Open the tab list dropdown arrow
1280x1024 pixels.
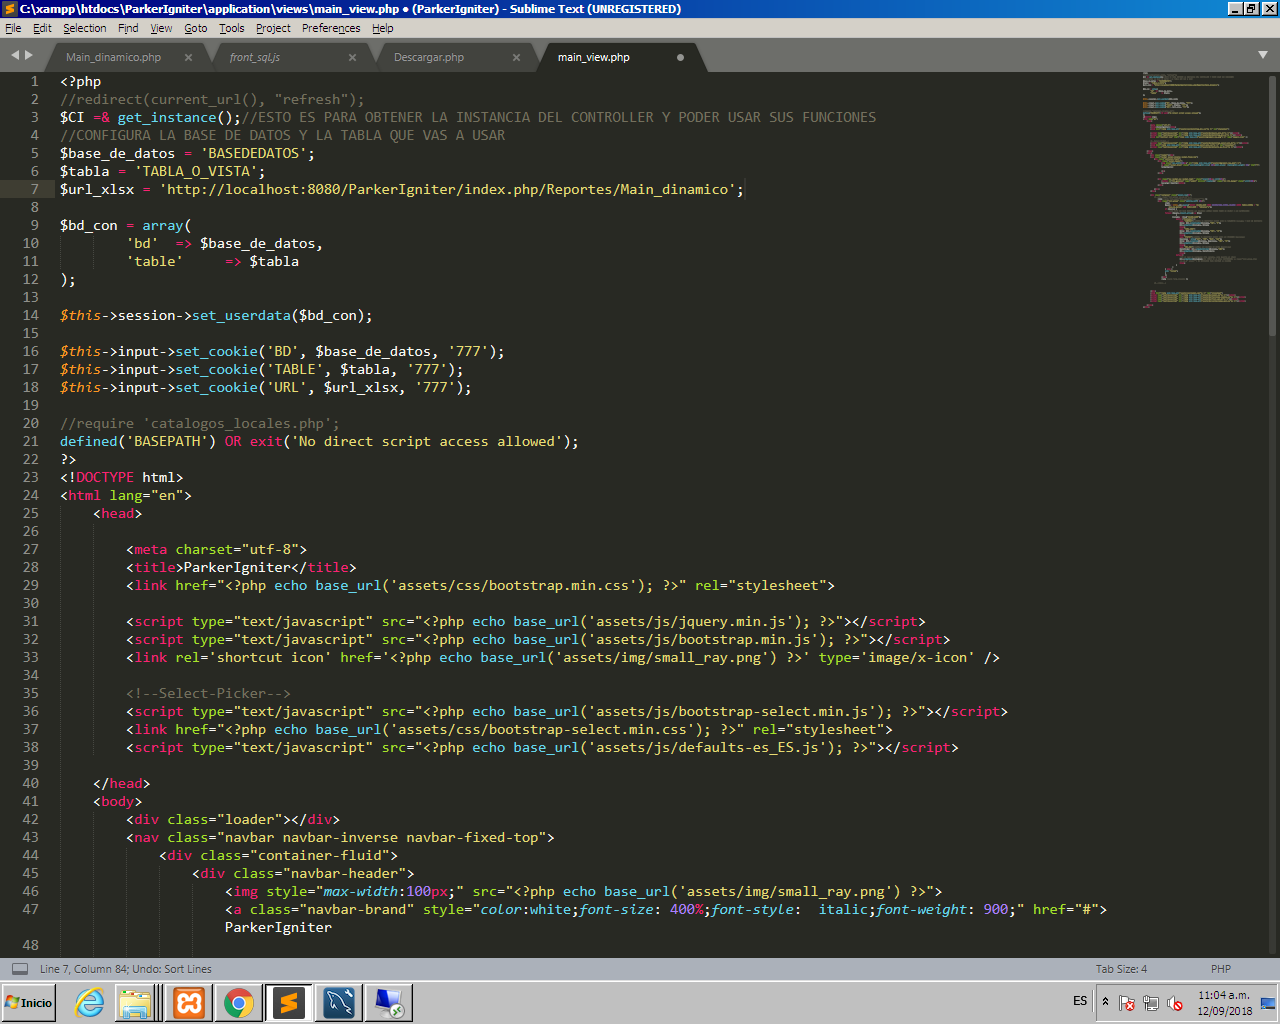(x=1263, y=55)
